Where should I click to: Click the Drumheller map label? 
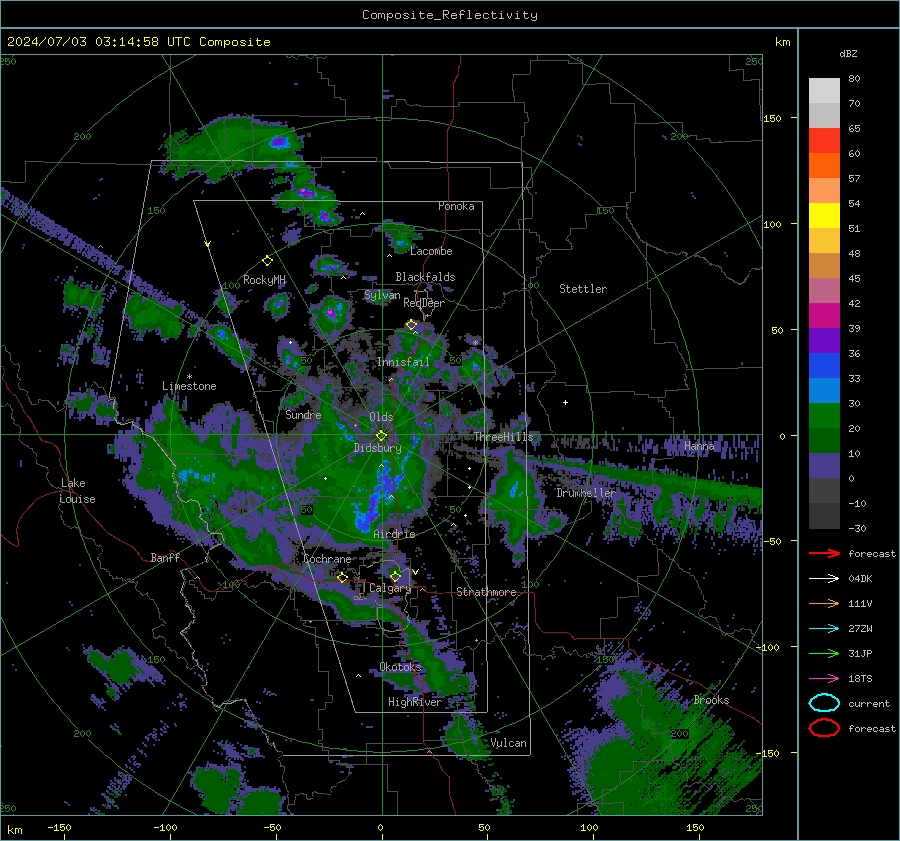(585, 493)
